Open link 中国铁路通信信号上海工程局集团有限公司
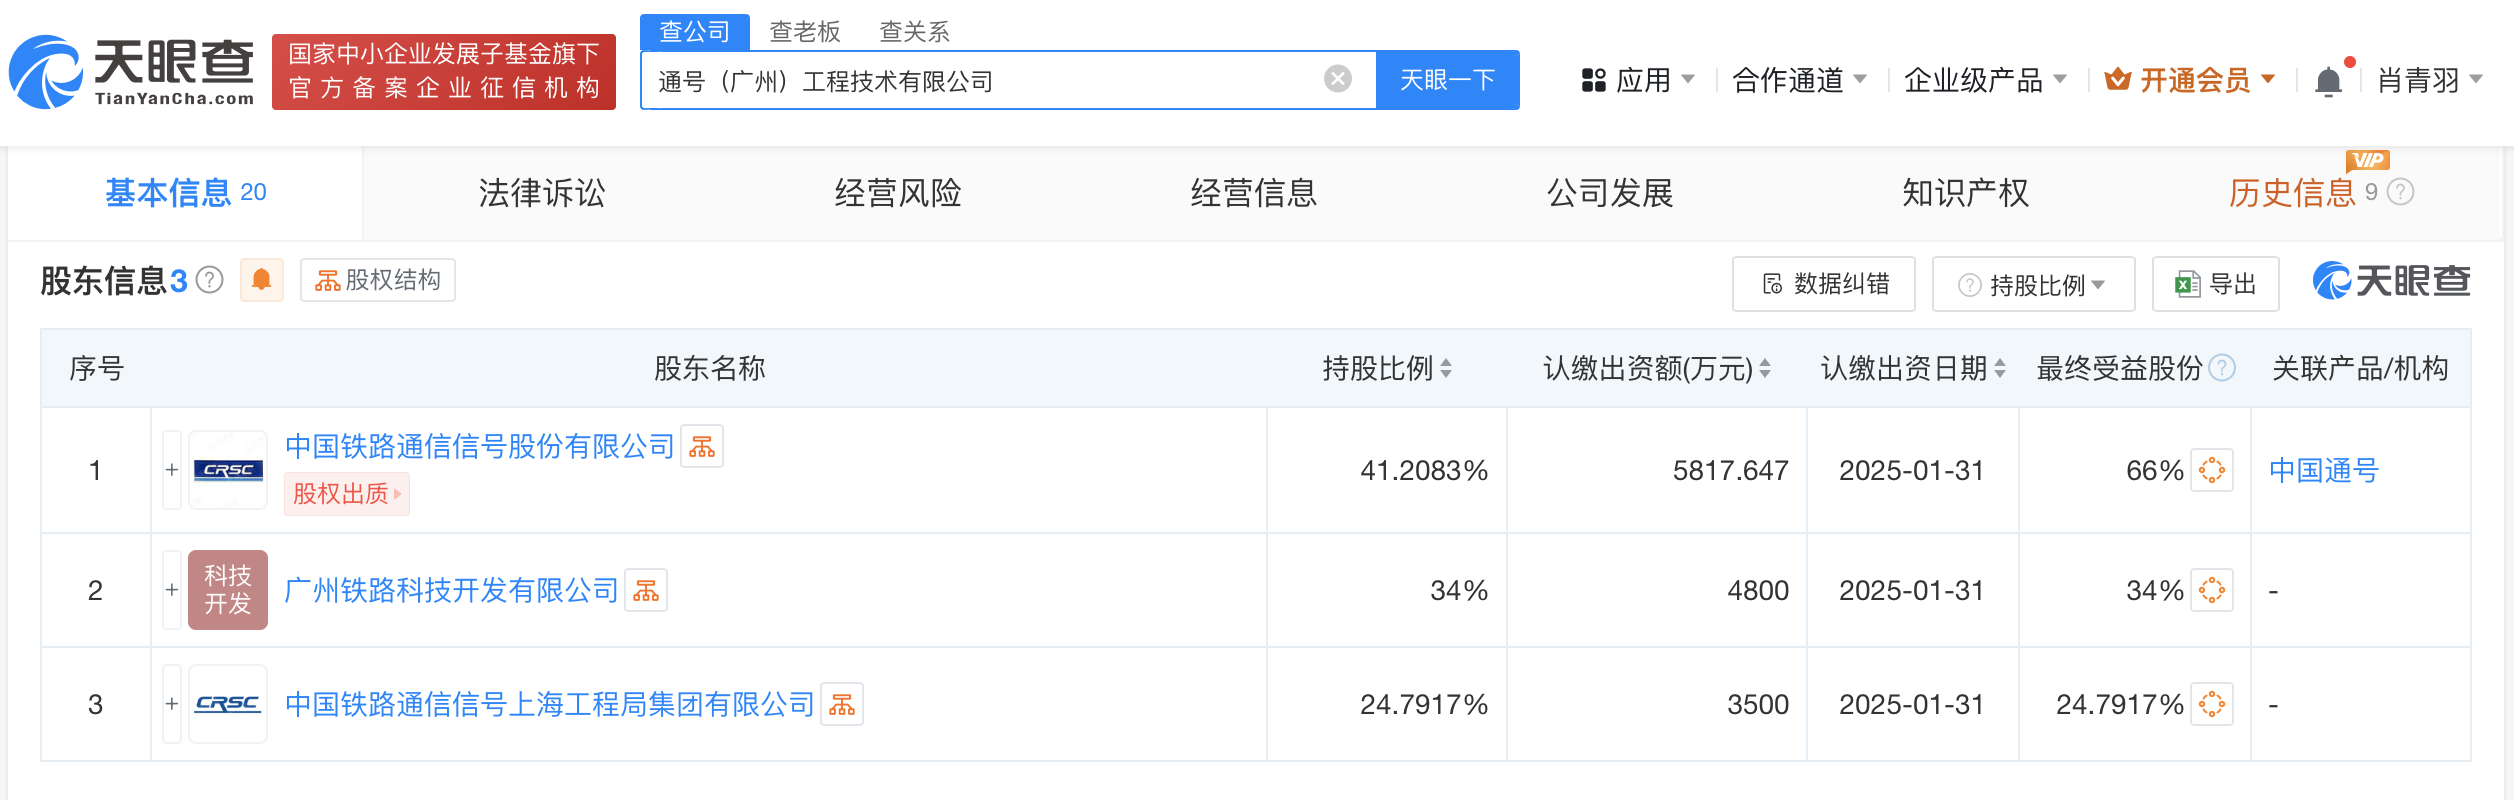This screenshot has width=2514, height=800. pyautogui.click(x=550, y=704)
